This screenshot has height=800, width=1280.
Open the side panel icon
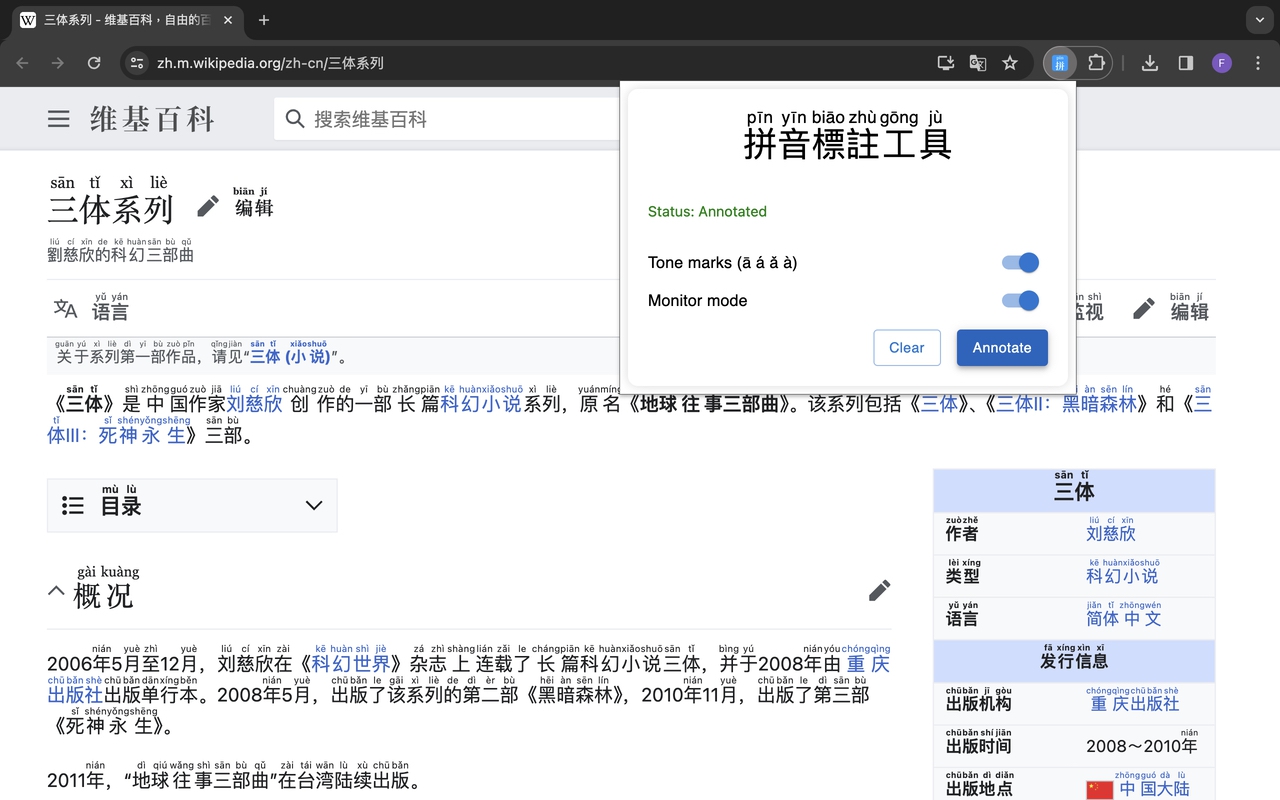1185,62
